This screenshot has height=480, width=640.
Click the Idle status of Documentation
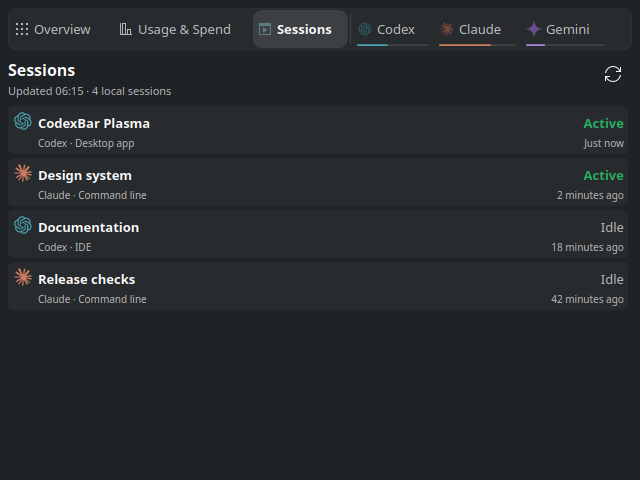[612, 227]
